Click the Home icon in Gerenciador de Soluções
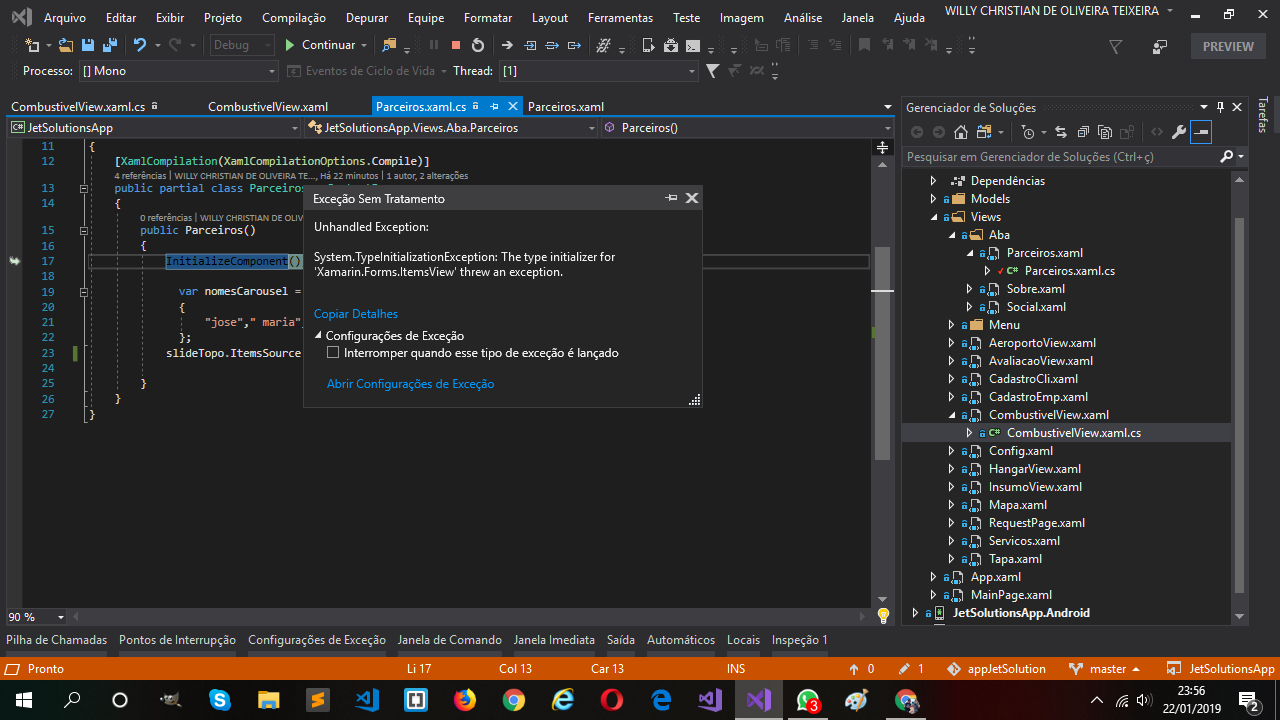1280x720 pixels. point(961,132)
